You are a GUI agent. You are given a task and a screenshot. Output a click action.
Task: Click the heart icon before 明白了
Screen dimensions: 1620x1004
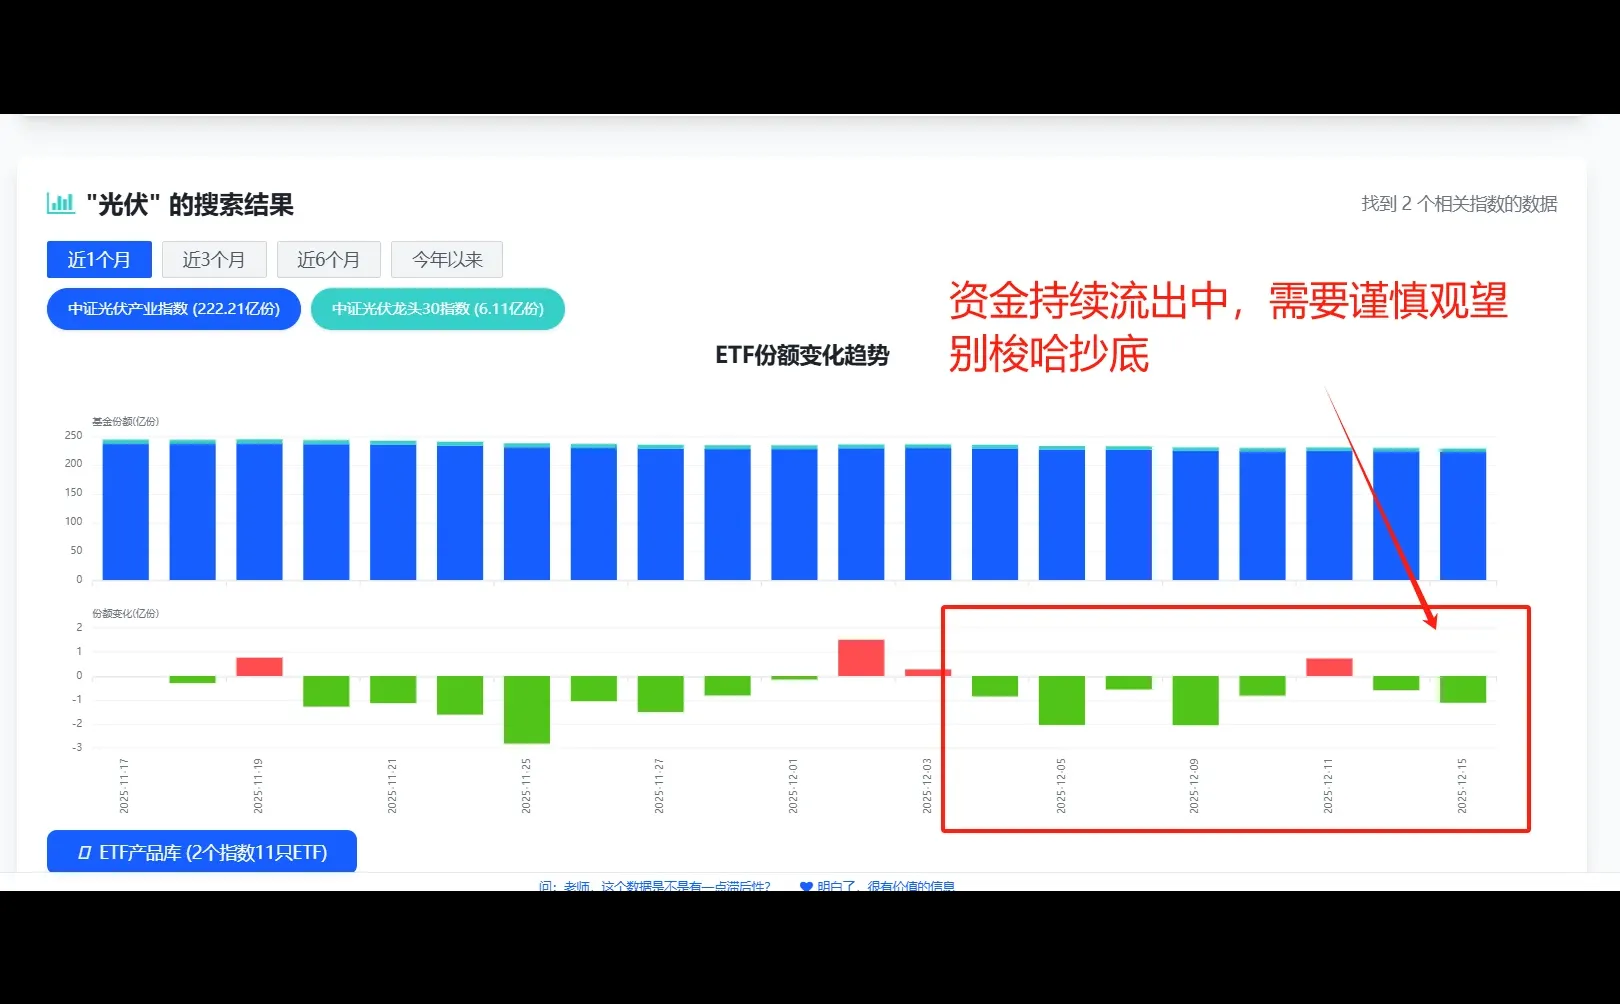pos(806,886)
